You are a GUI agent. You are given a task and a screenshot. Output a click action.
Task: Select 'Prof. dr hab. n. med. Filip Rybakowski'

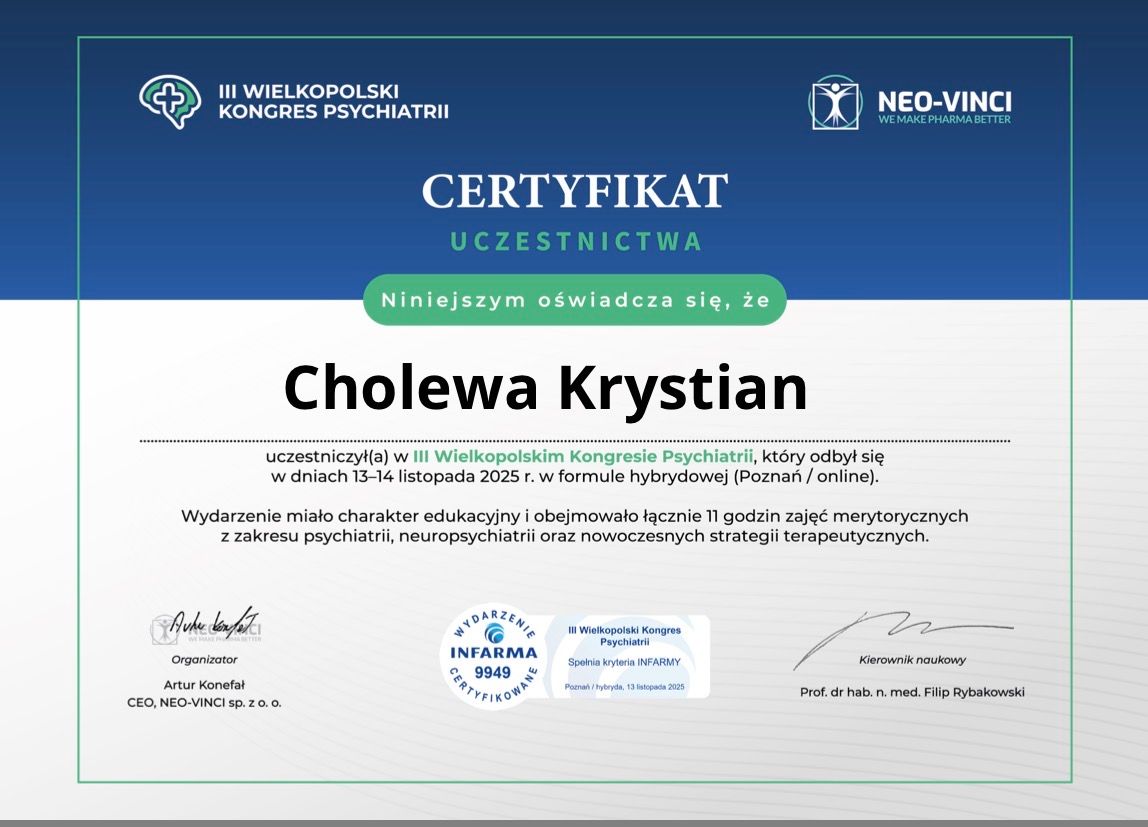coord(912,692)
